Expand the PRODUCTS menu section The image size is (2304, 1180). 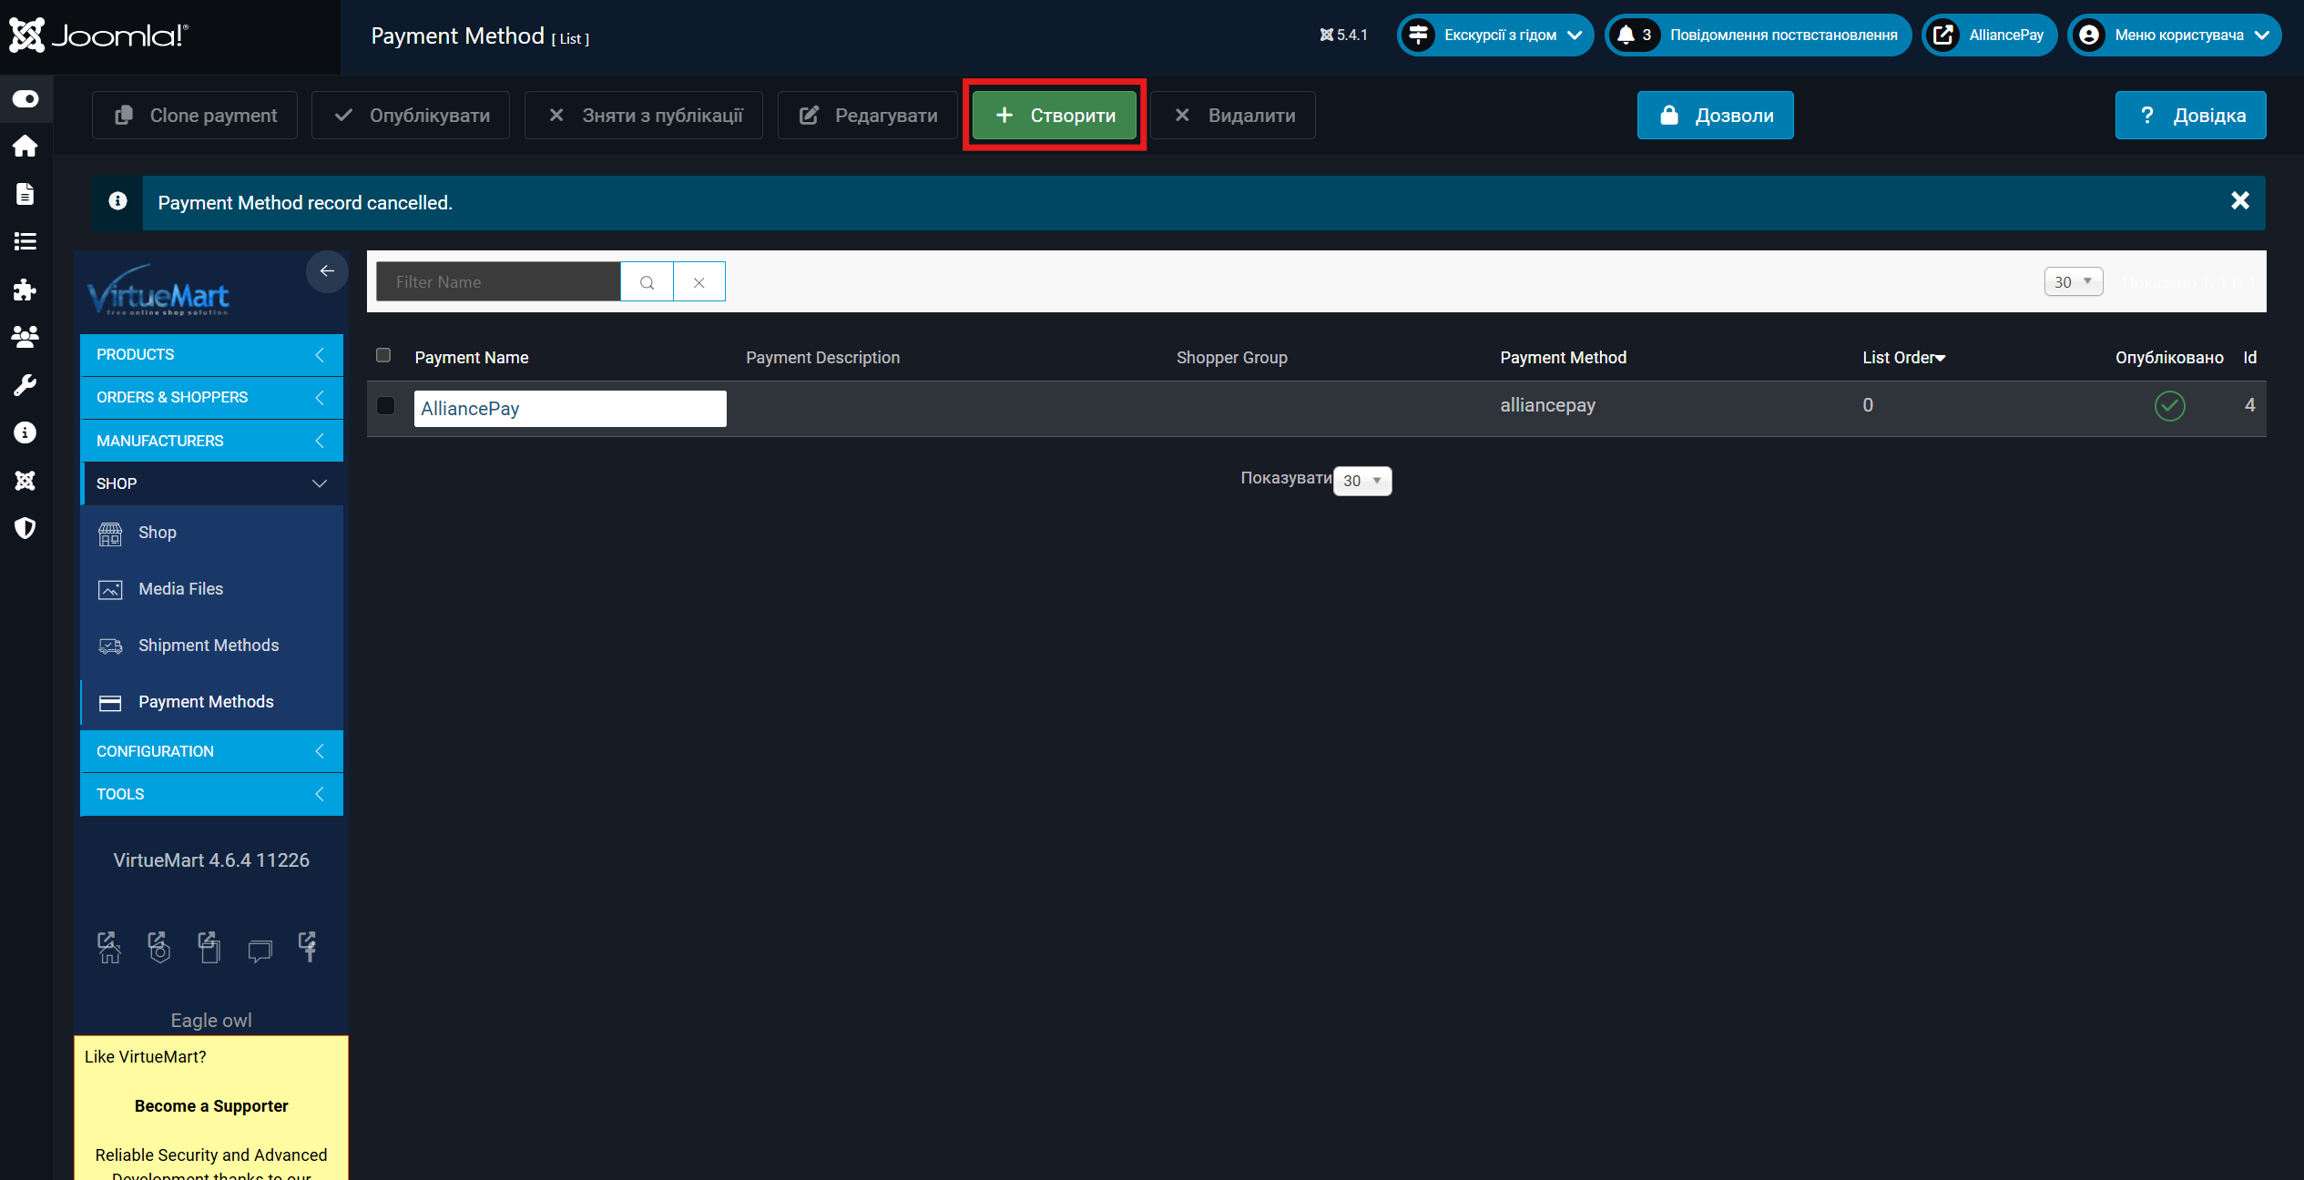(211, 355)
